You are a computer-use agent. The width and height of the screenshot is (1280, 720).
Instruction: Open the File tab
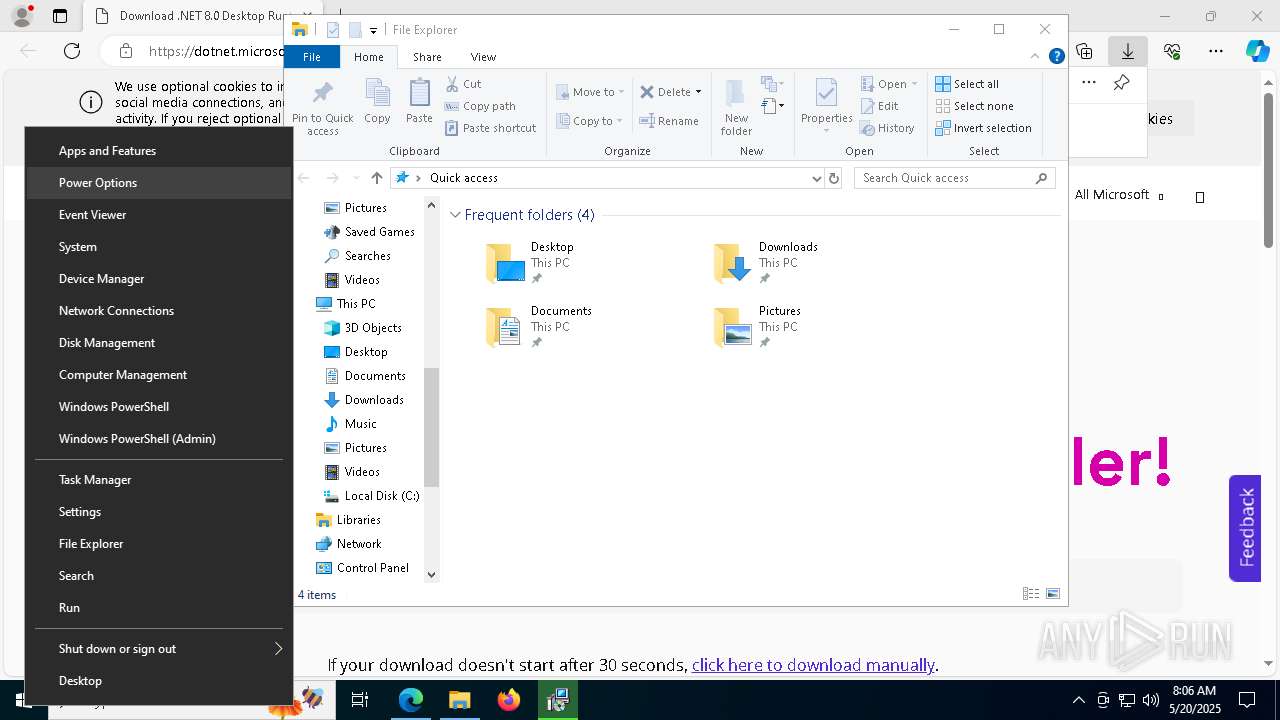pyautogui.click(x=312, y=57)
